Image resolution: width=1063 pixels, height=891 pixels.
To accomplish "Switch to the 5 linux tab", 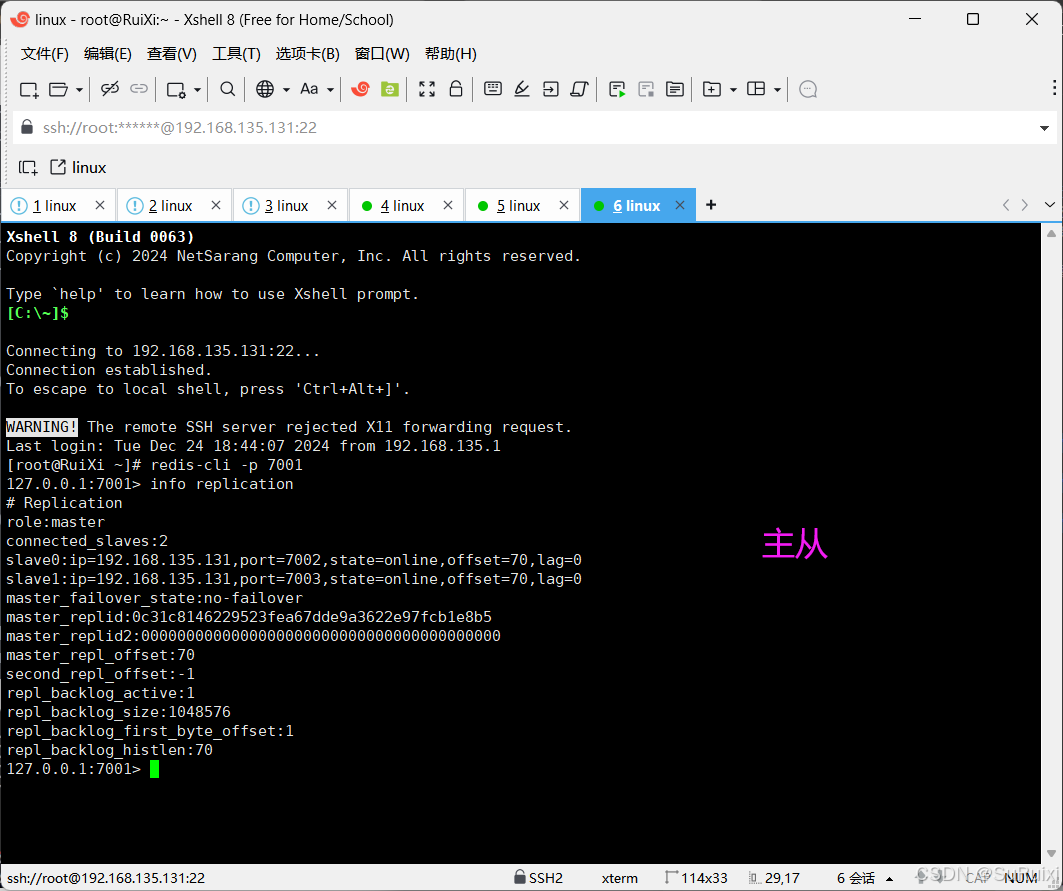I will [x=518, y=205].
